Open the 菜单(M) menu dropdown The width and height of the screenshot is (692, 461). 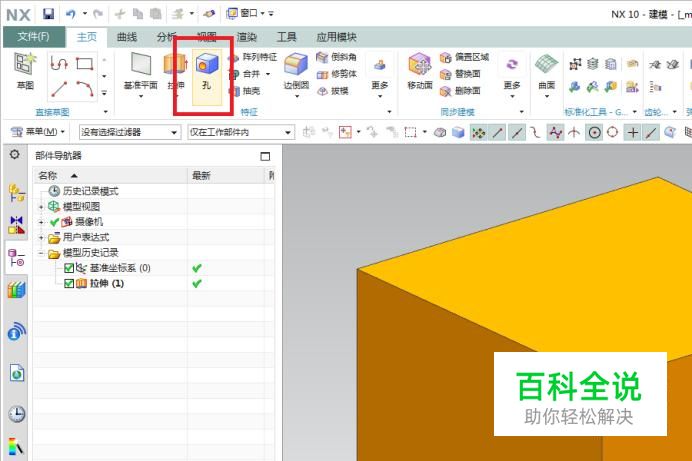click(38, 132)
